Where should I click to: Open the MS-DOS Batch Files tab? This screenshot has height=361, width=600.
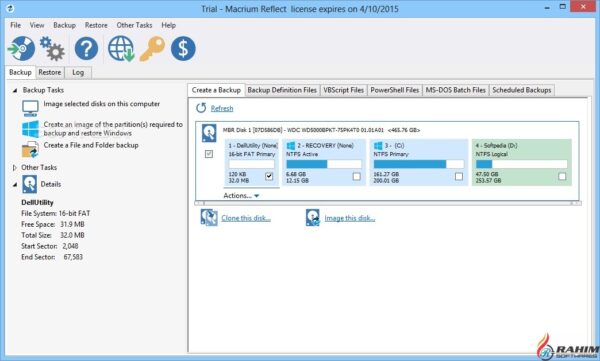point(455,90)
